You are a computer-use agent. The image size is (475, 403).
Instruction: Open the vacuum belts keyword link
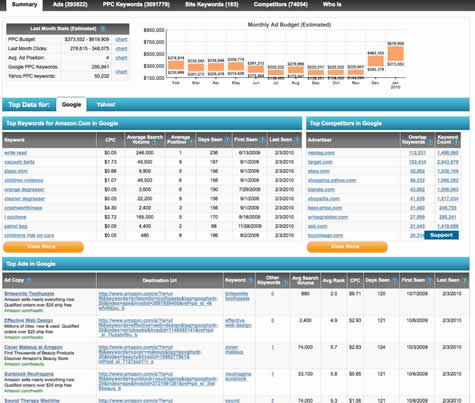pyautogui.click(x=20, y=162)
